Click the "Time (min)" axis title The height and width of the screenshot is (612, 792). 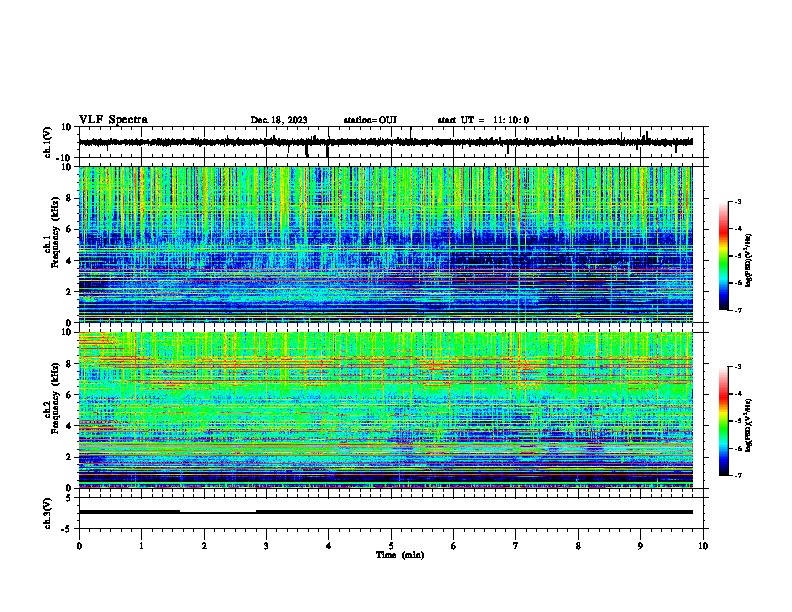[x=400, y=555]
